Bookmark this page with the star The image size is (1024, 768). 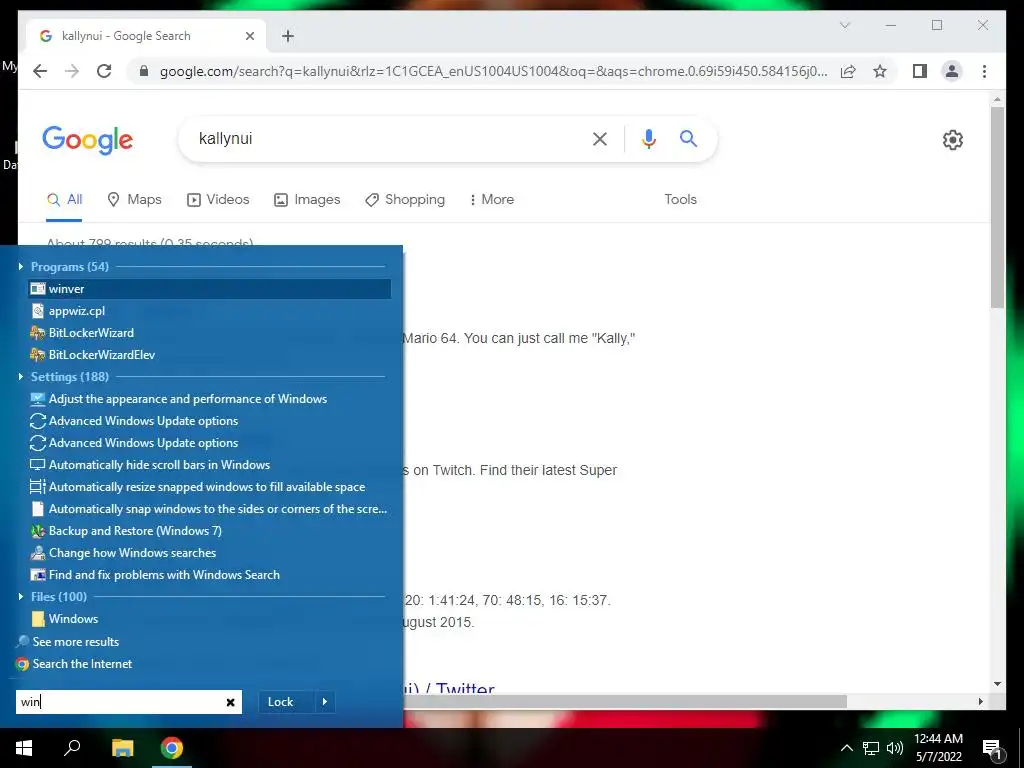[x=880, y=71]
